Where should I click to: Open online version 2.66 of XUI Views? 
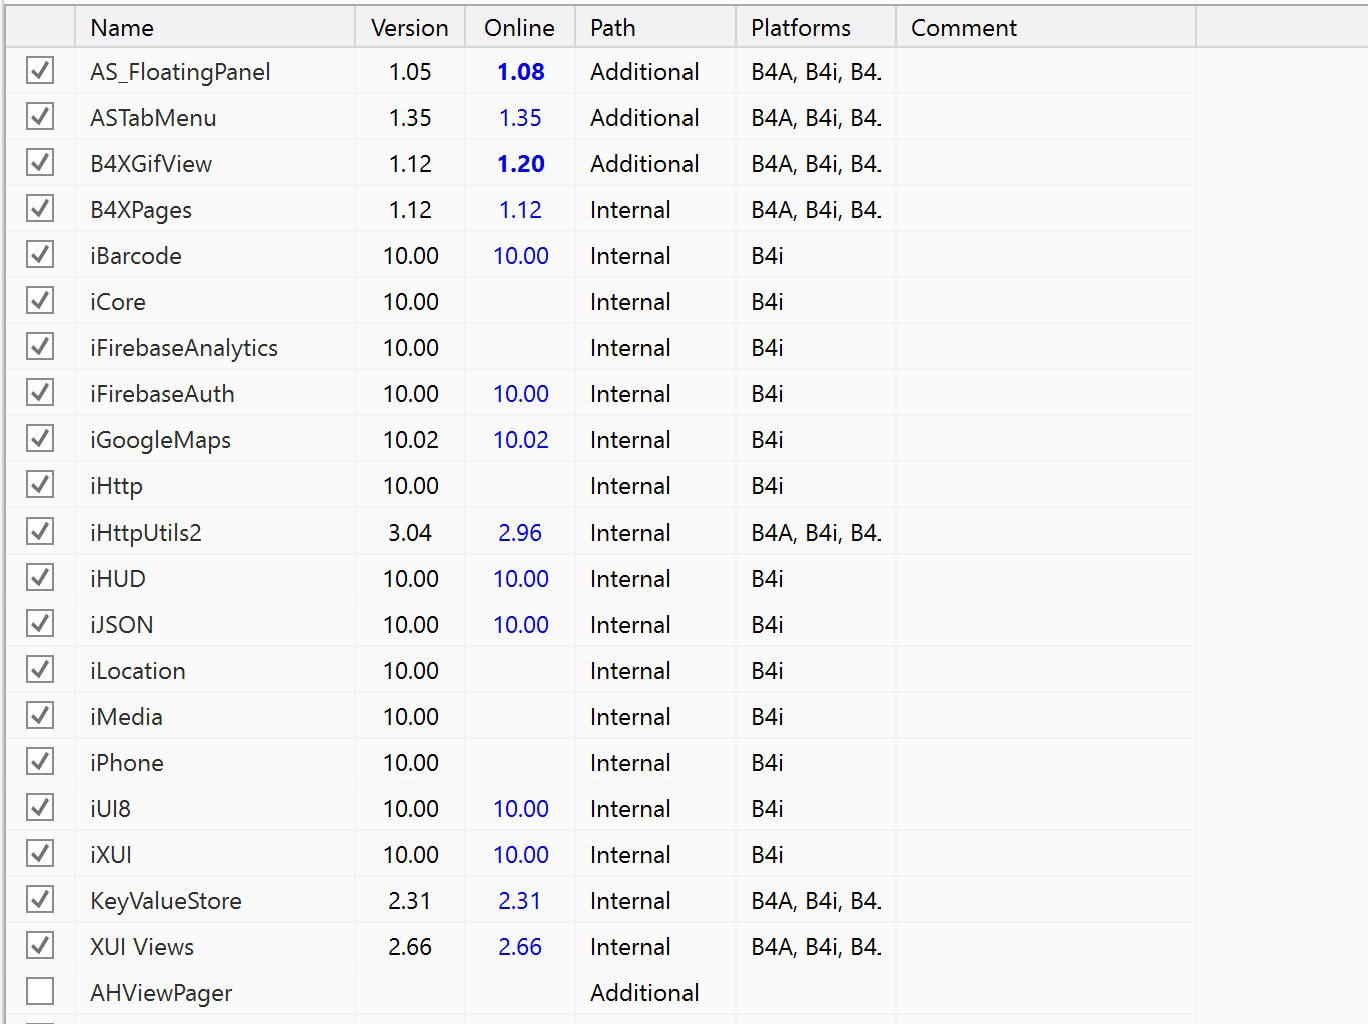coord(520,947)
